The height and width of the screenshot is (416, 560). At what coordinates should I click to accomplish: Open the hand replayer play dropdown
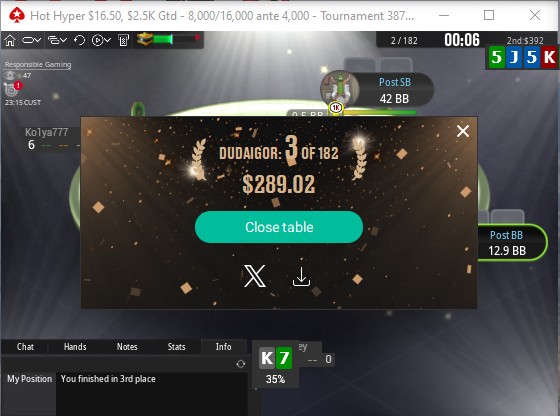(101, 40)
